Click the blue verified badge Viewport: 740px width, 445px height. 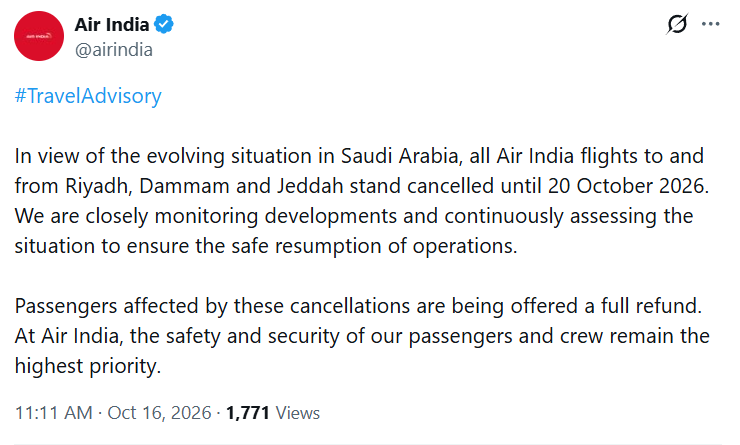(164, 24)
